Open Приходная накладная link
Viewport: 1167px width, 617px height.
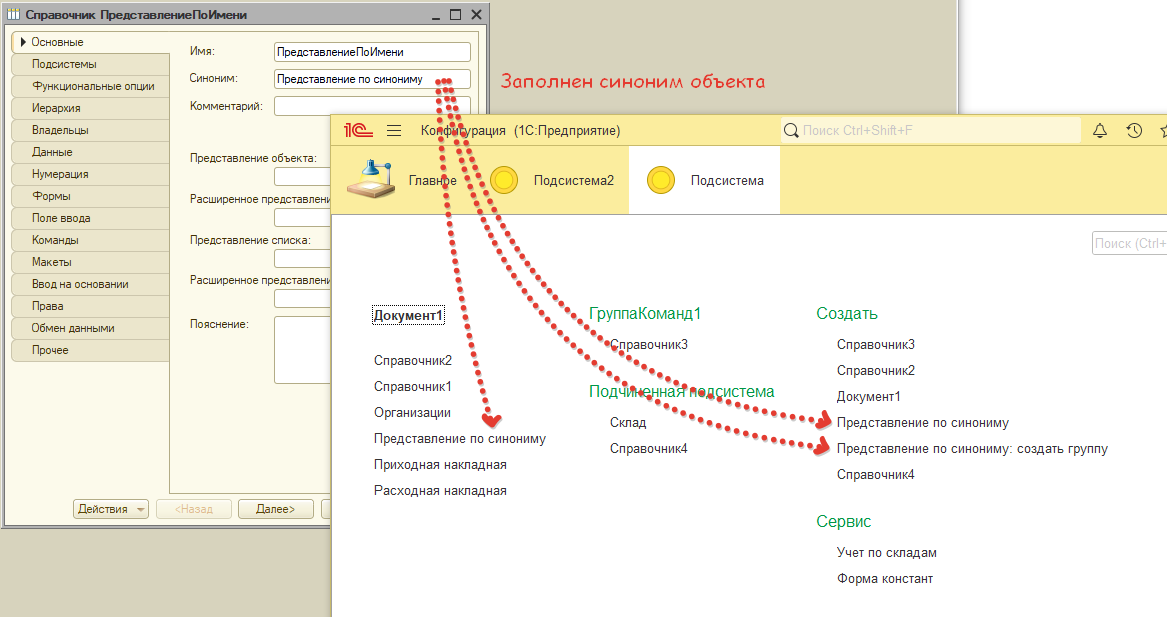440,465
